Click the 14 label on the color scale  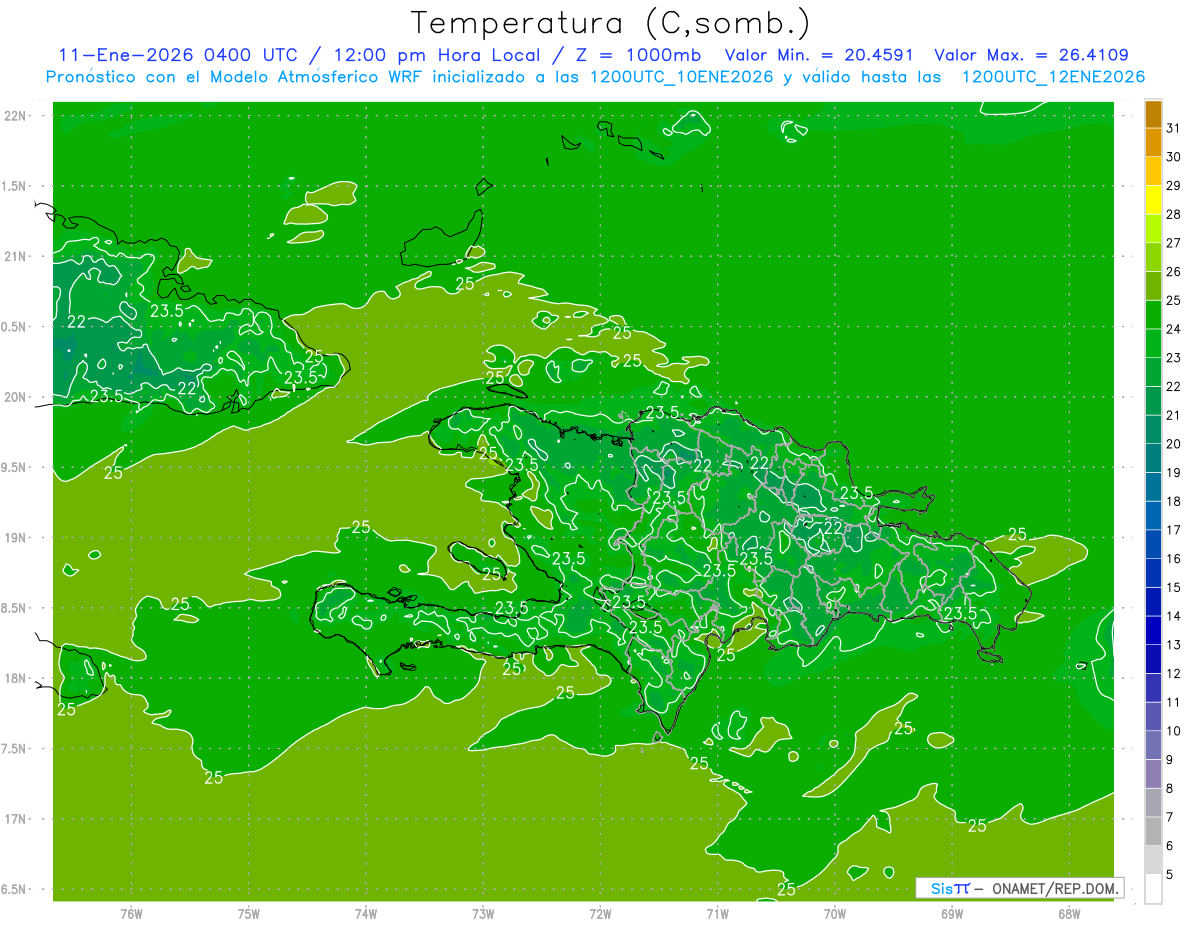click(1173, 616)
